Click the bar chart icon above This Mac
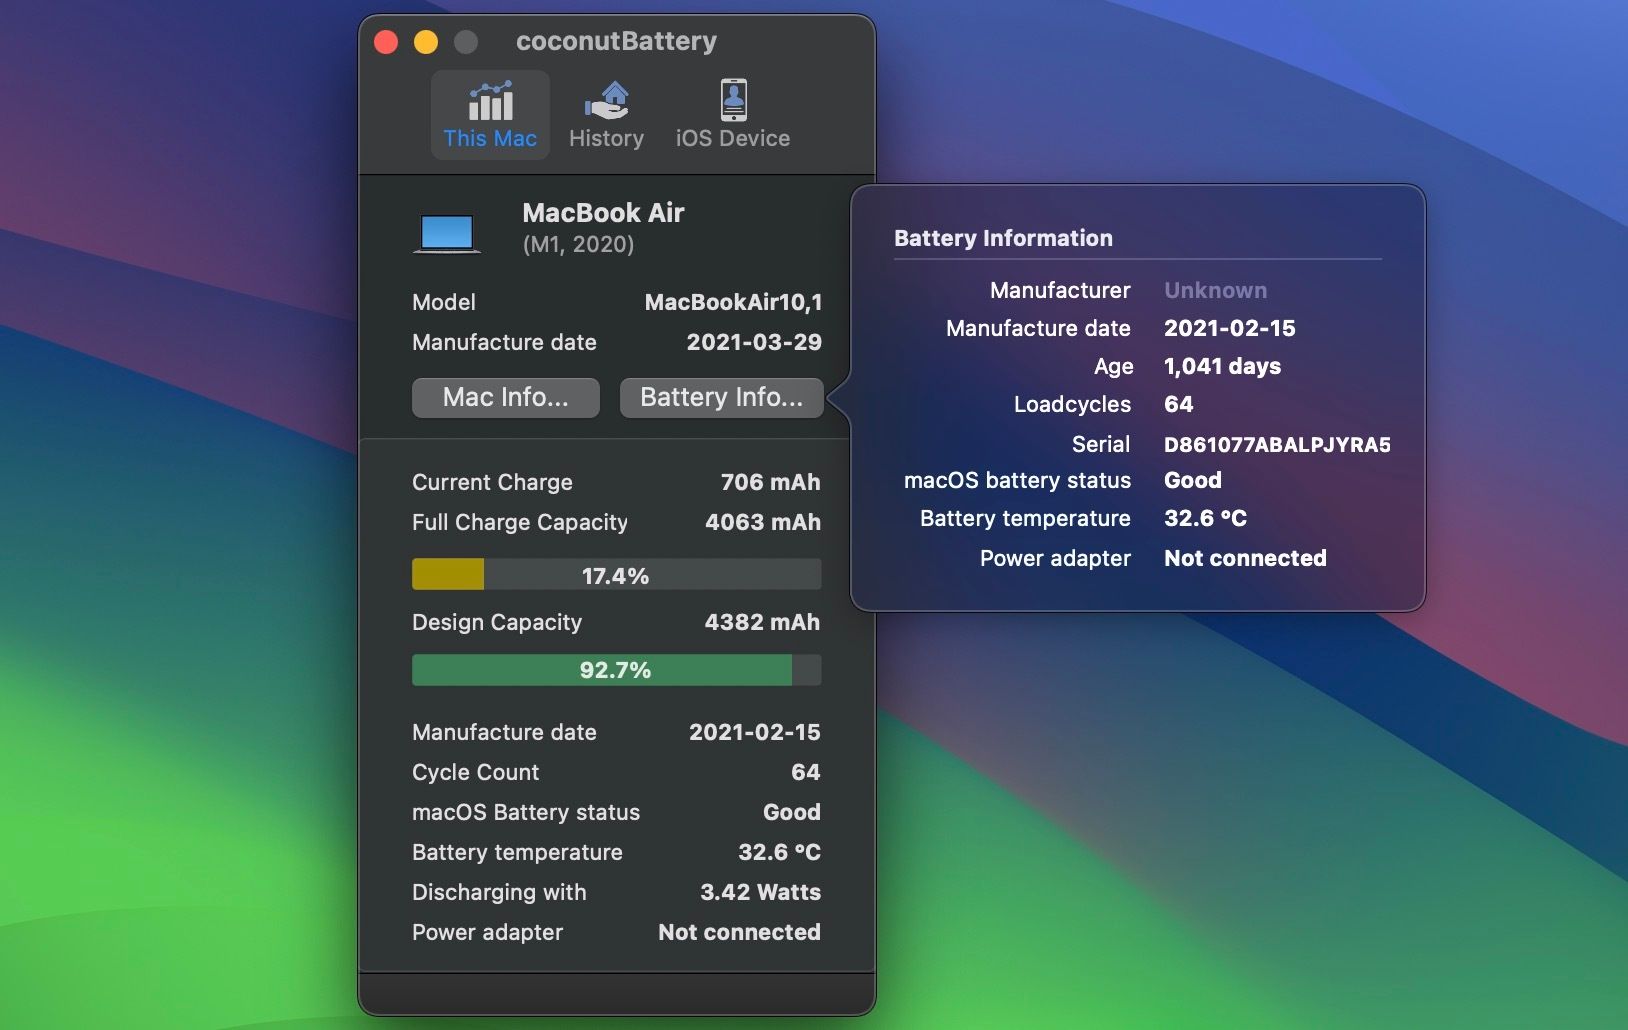1628x1030 pixels. tap(489, 100)
